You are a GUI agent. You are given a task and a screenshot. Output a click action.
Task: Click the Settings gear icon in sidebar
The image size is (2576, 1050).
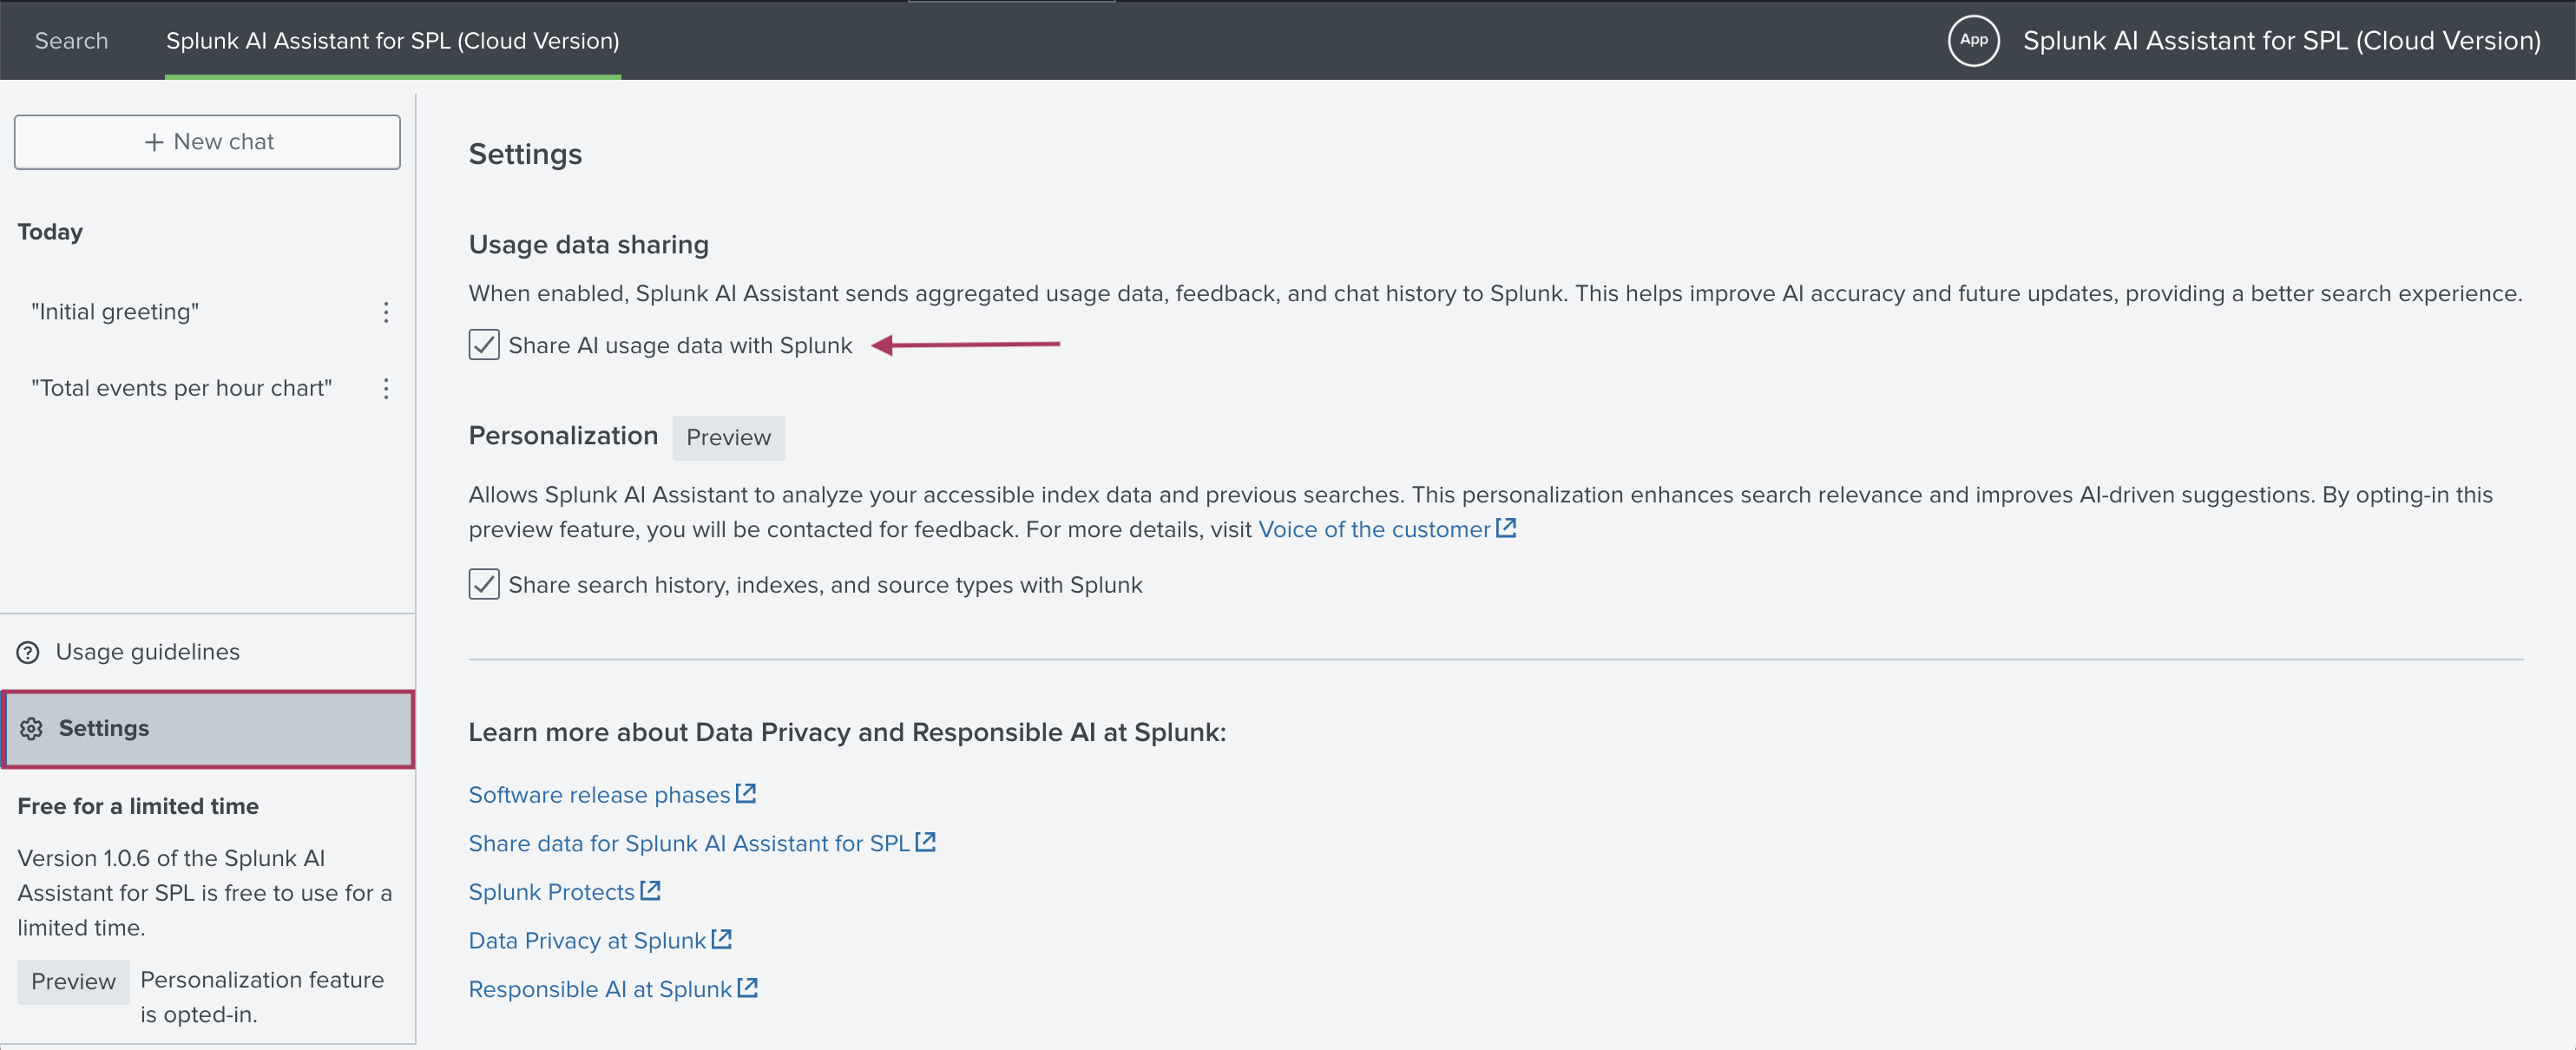point(31,726)
